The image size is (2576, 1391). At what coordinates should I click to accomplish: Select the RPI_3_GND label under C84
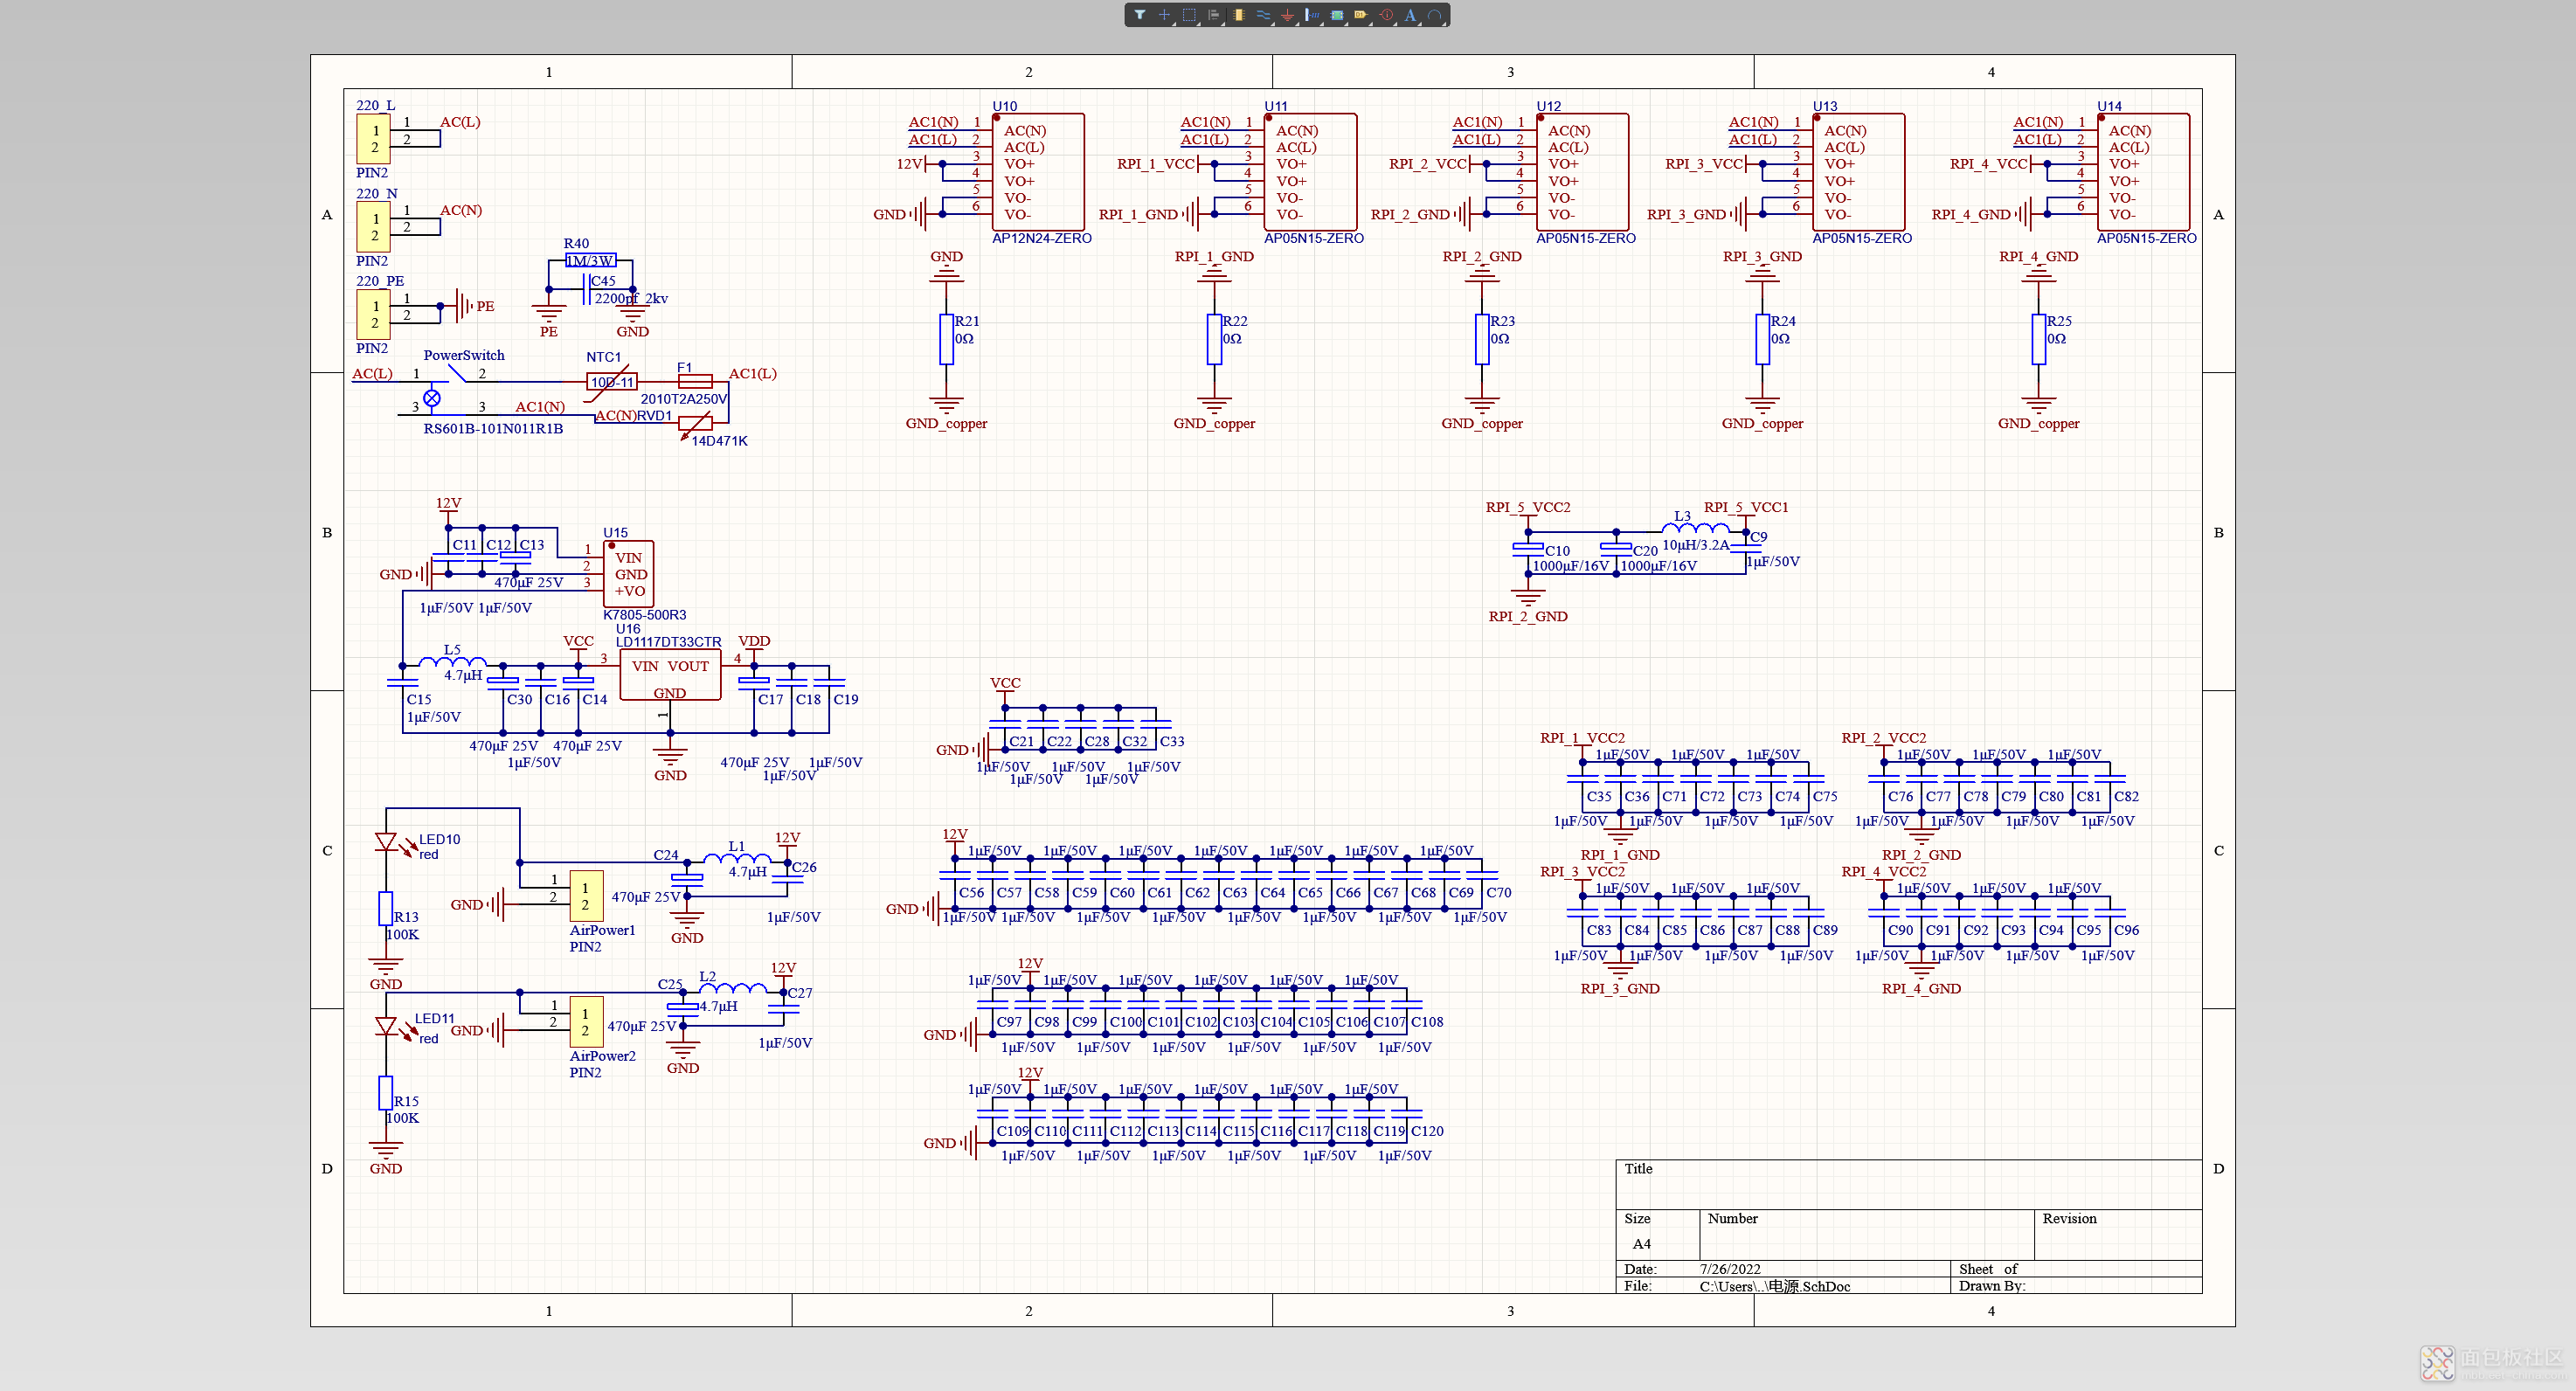(x=1619, y=989)
